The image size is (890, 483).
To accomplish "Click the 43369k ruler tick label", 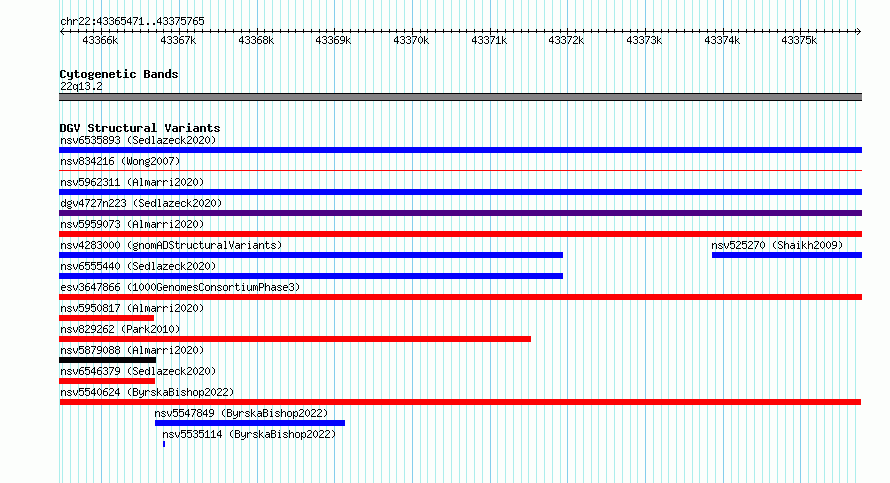I will click(333, 41).
